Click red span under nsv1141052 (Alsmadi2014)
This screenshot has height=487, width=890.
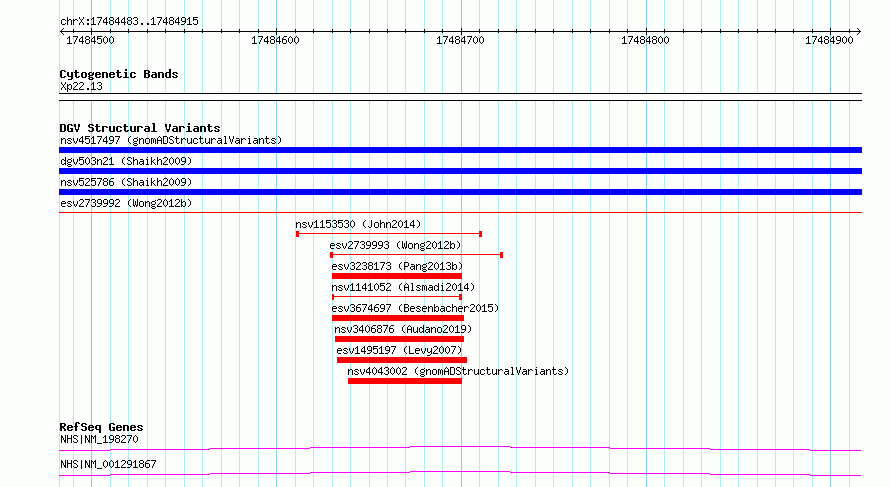point(397,297)
